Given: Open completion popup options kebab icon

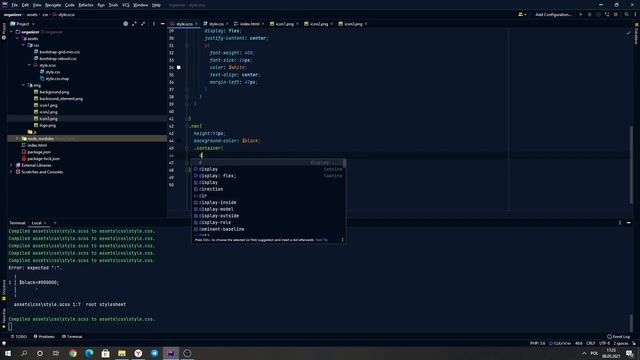Looking at the screenshot, I should click(x=342, y=240).
